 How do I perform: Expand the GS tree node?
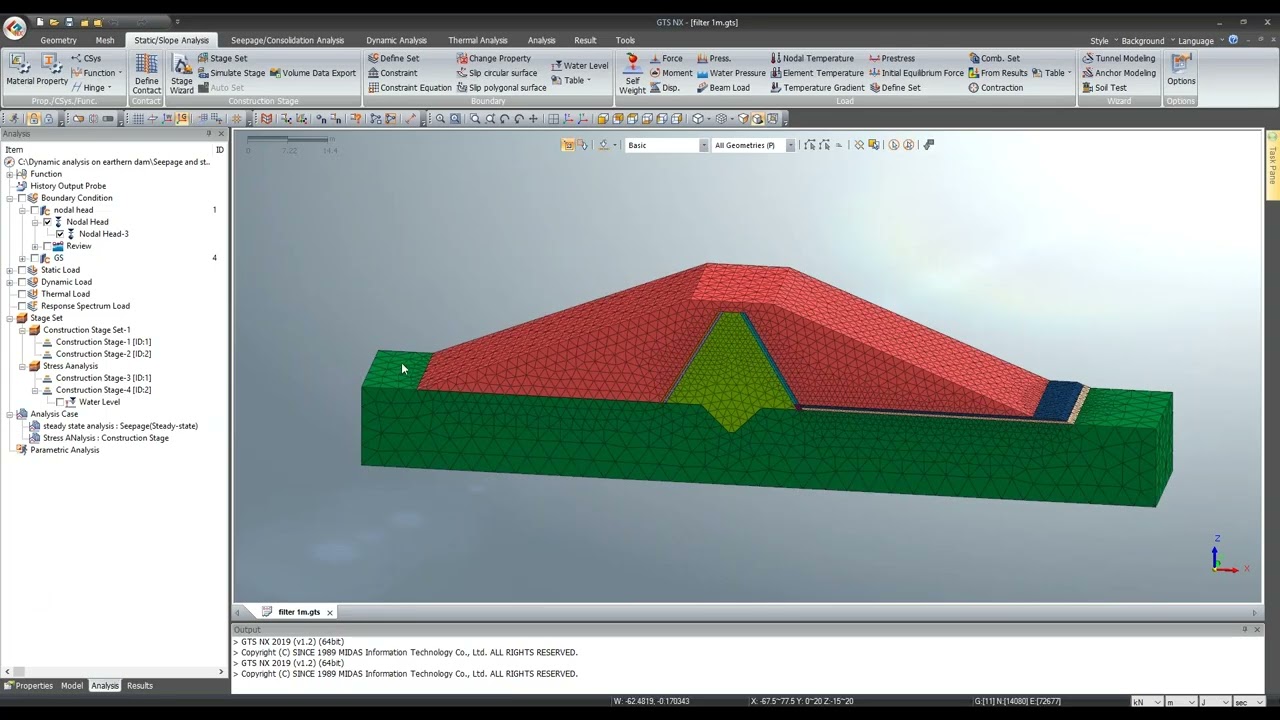tap(22, 258)
